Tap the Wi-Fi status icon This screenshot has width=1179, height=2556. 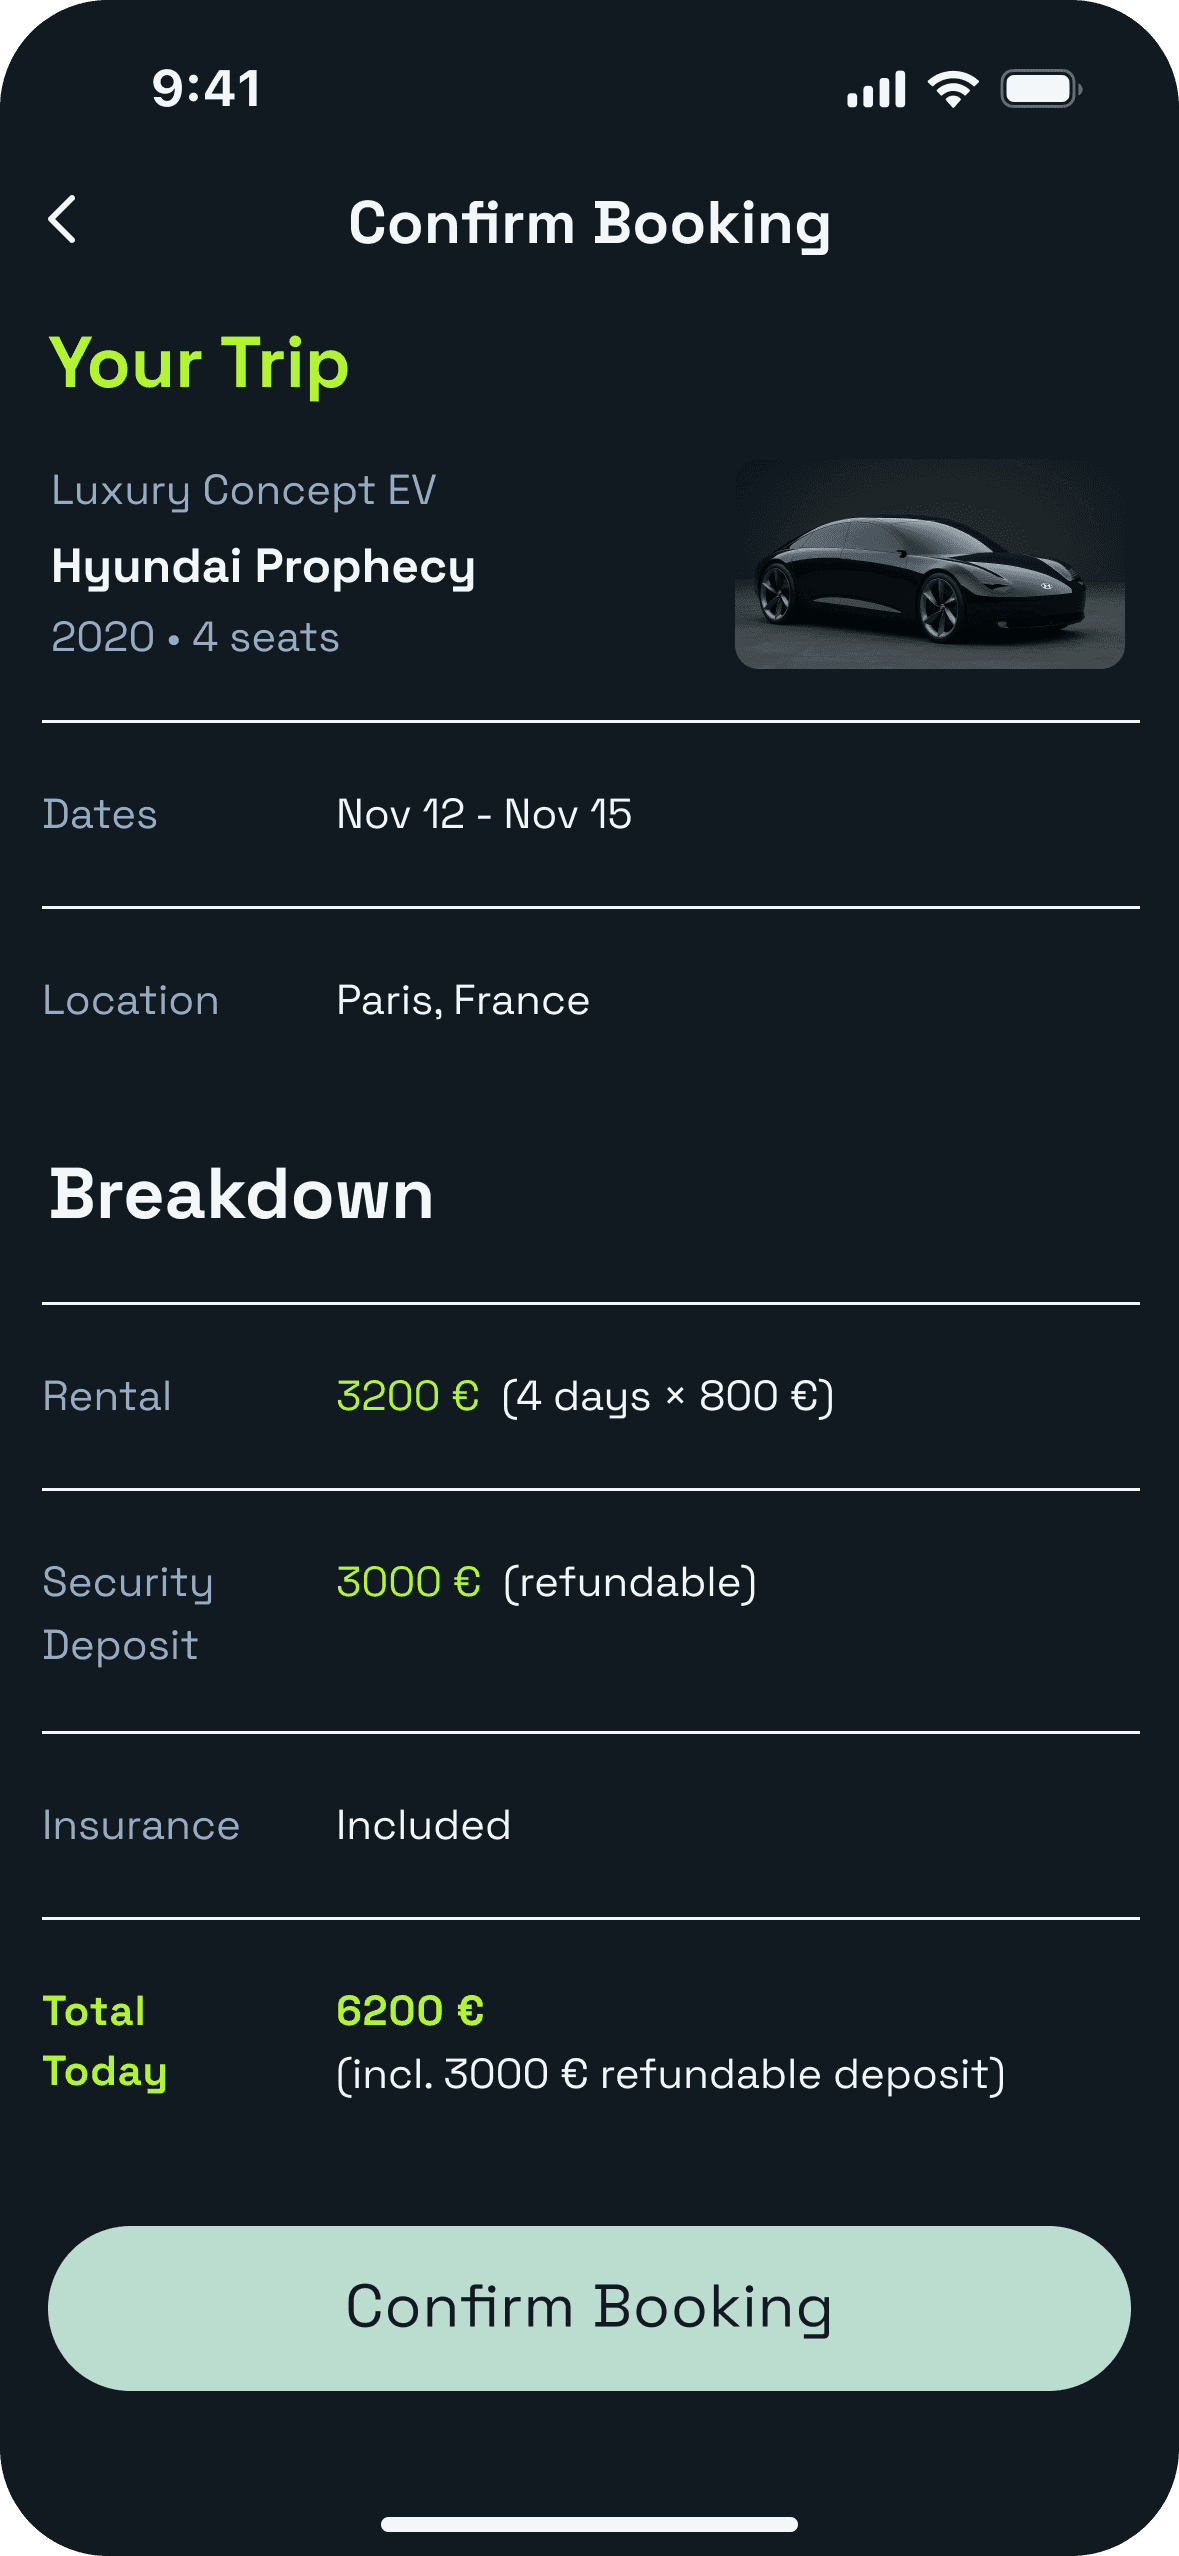click(x=953, y=89)
